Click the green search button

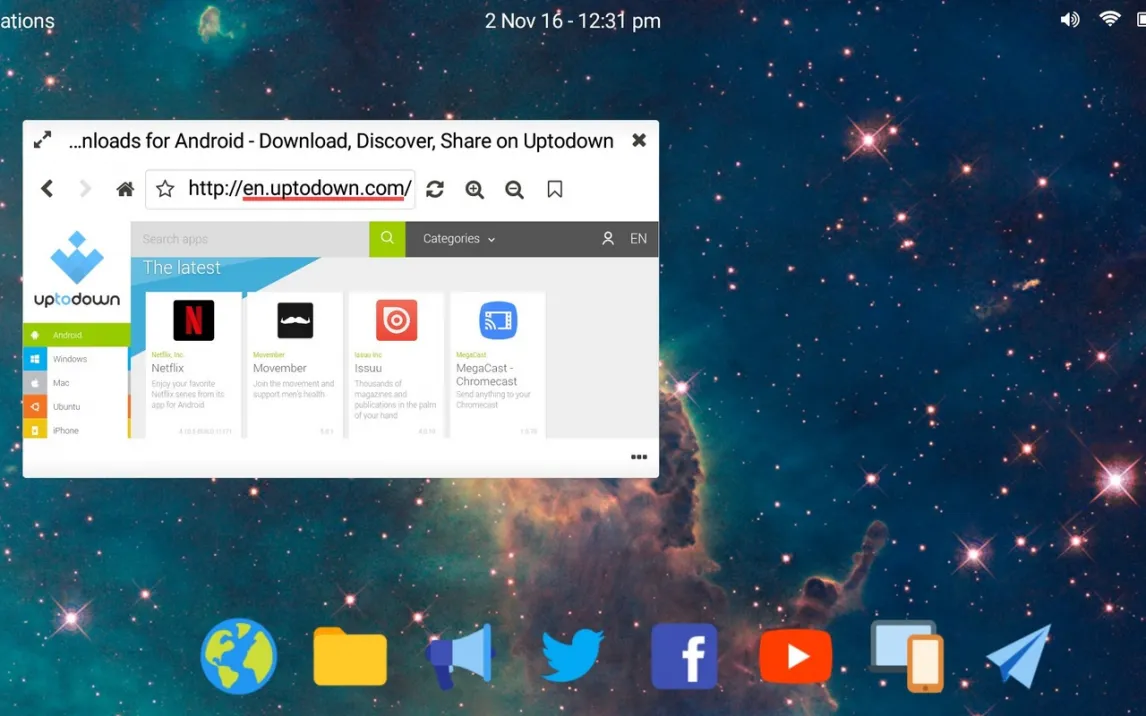(387, 239)
